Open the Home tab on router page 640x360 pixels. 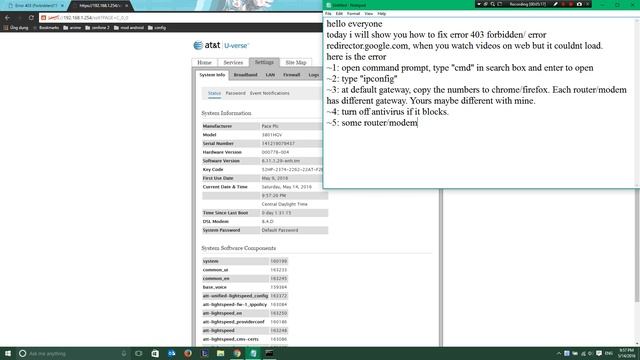point(204,62)
